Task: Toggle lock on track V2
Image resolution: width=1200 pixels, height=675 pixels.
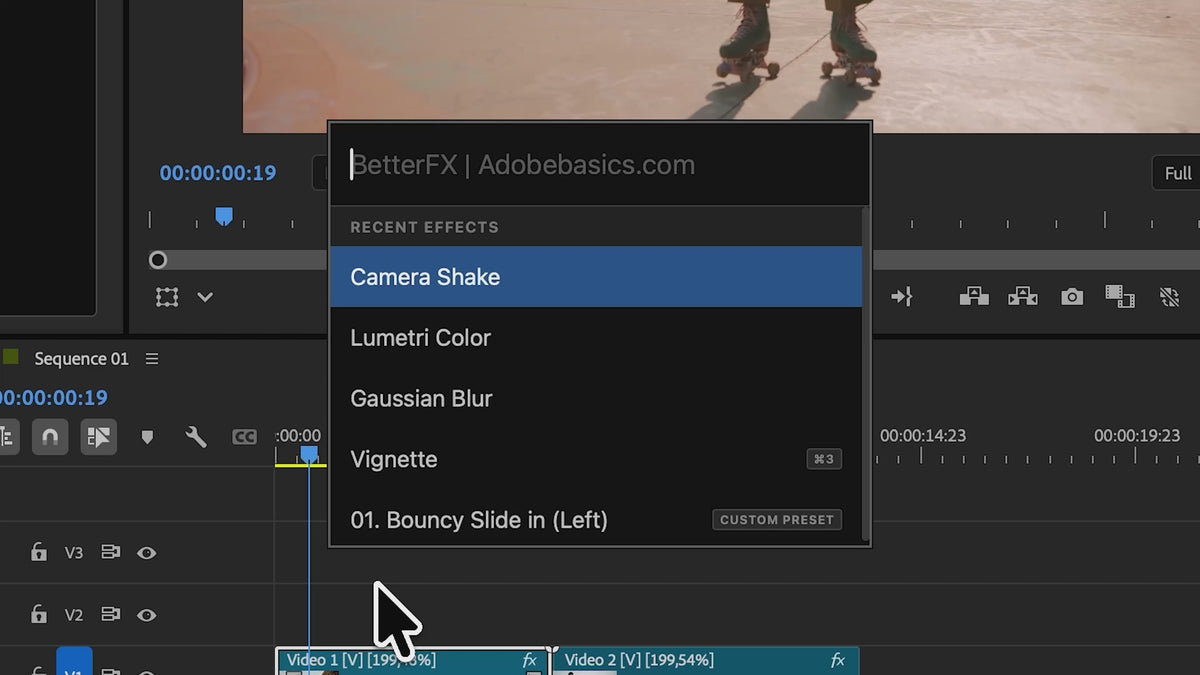Action: (x=39, y=614)
